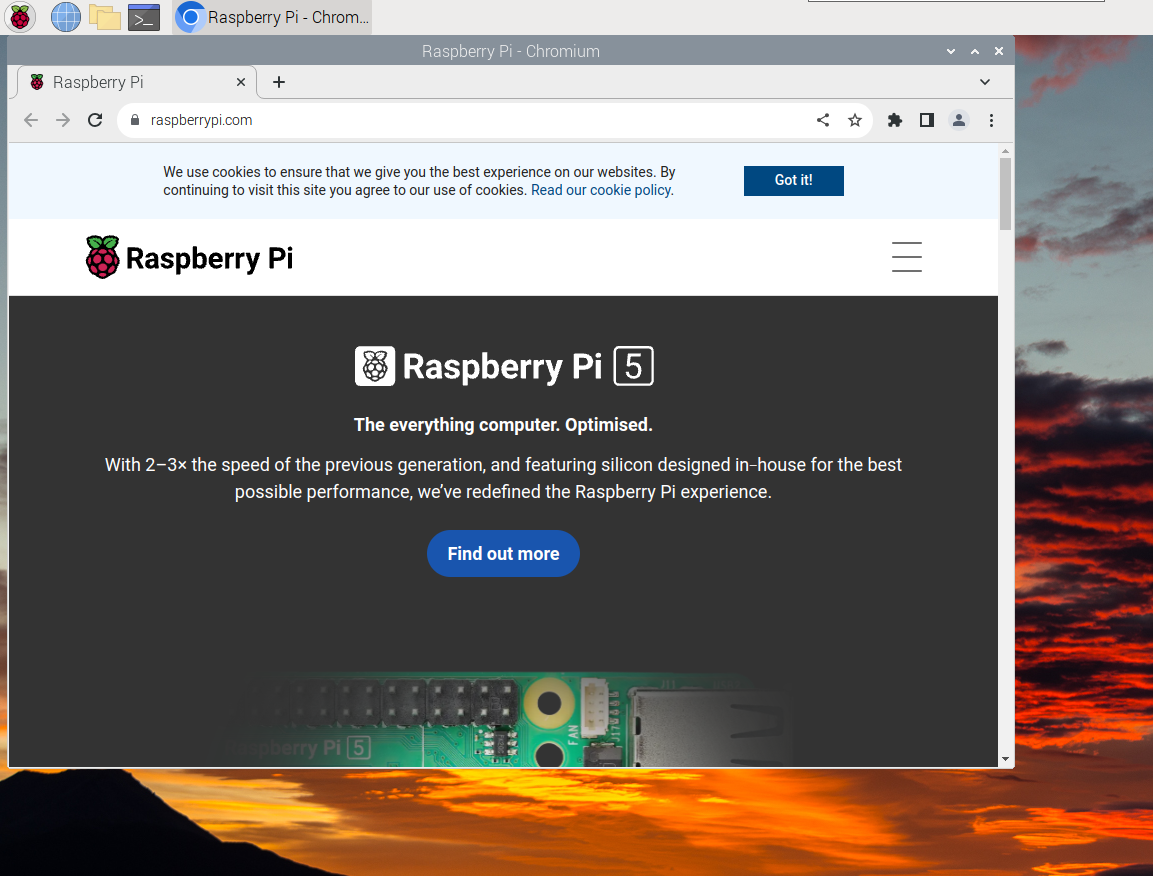Close the Raspberry Pi tab
Screen dimensions: 1153x876
240,82
